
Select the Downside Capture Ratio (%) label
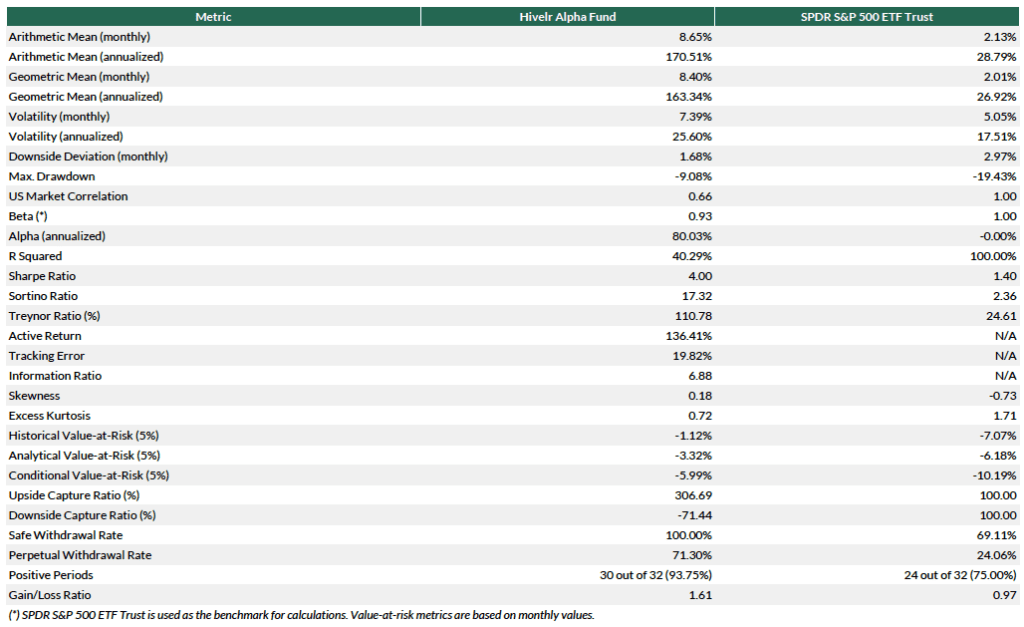coord(82,515)
